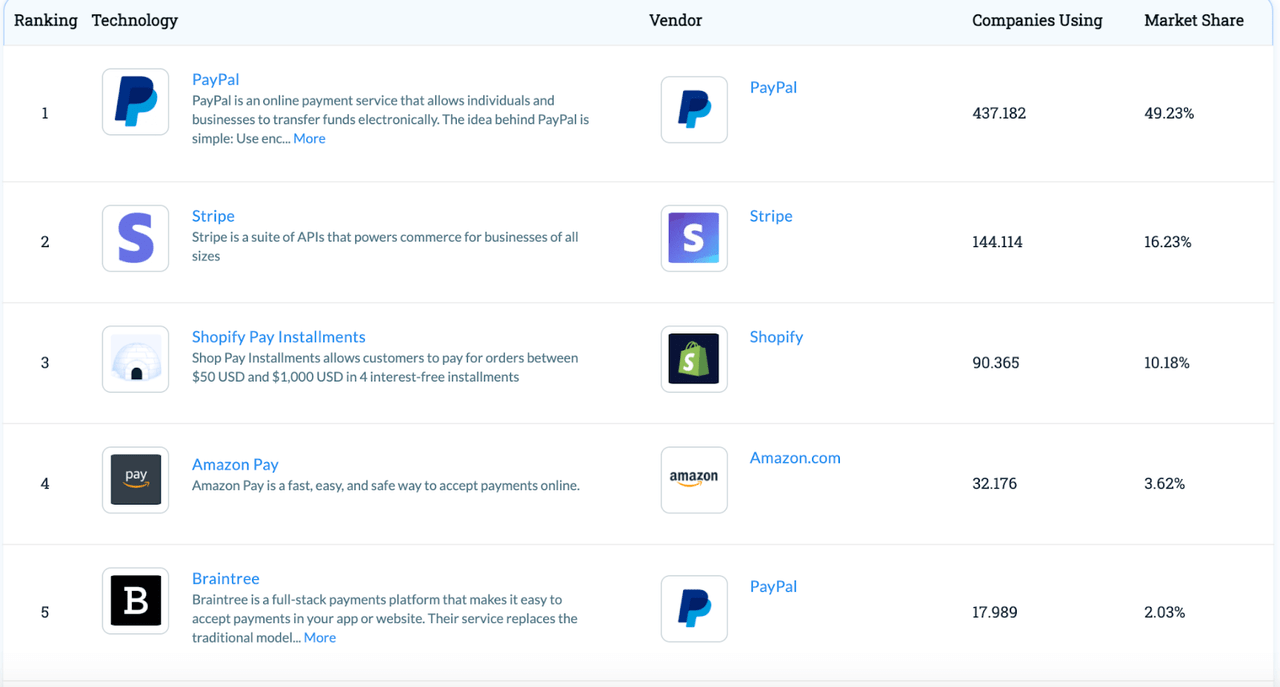
Task: Click the Market Share column header
Action: [x=1194, y=20]
